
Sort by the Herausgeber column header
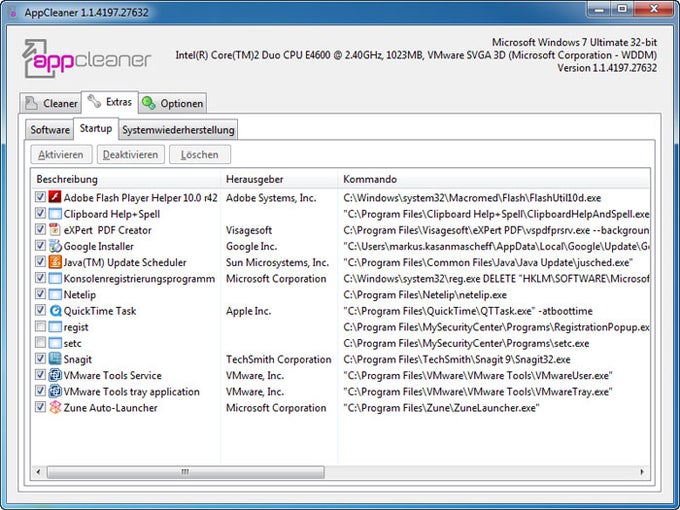point(279,179)
